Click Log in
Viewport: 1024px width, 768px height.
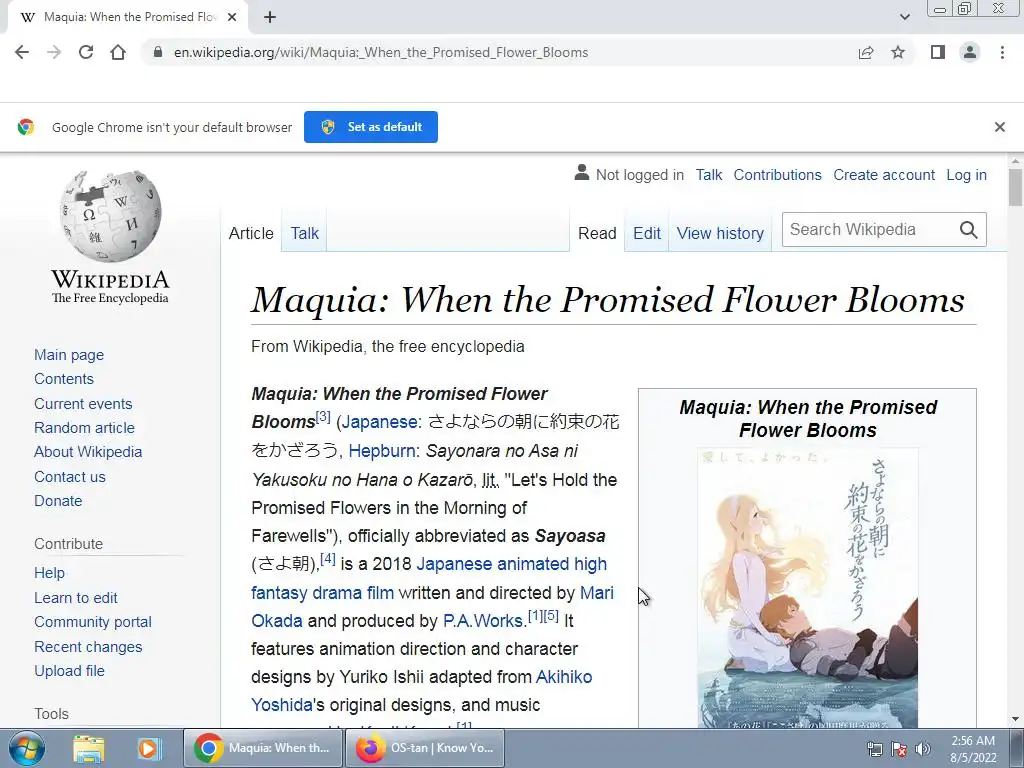[966, 175]
